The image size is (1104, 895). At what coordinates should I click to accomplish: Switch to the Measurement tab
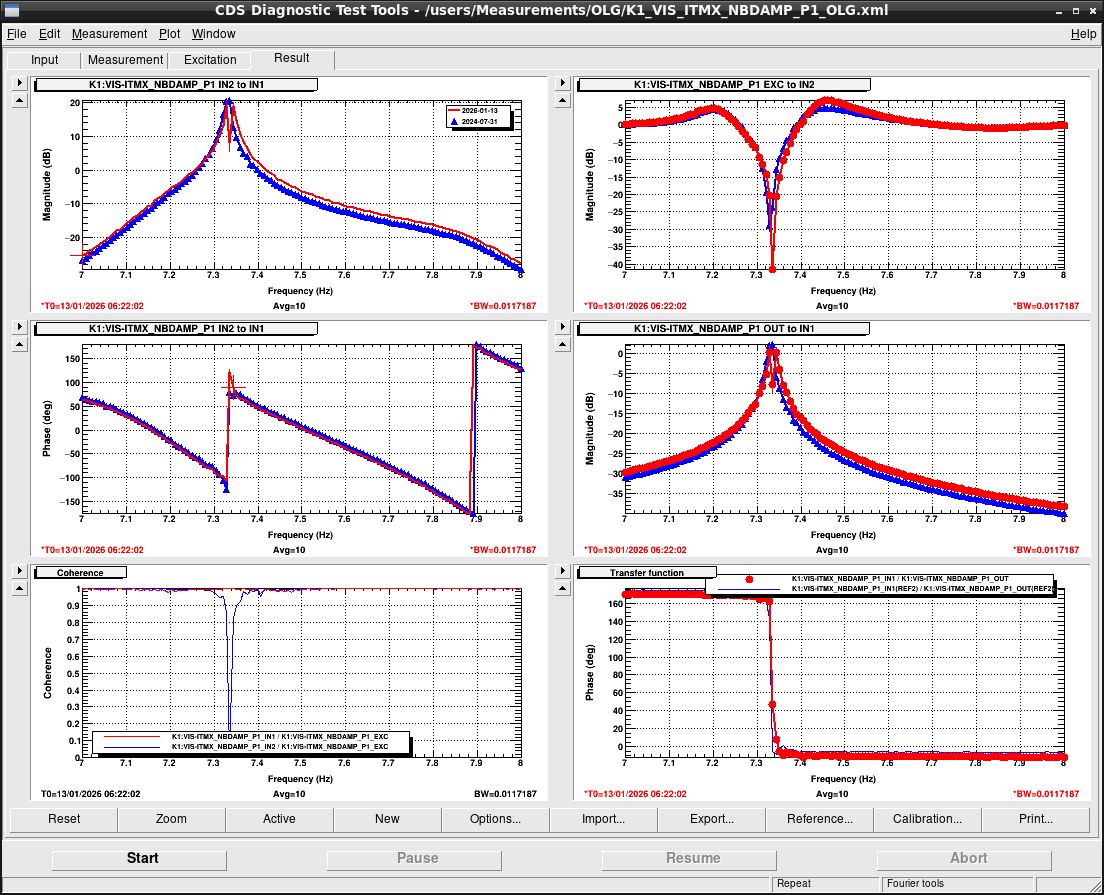tap(125, 60)
